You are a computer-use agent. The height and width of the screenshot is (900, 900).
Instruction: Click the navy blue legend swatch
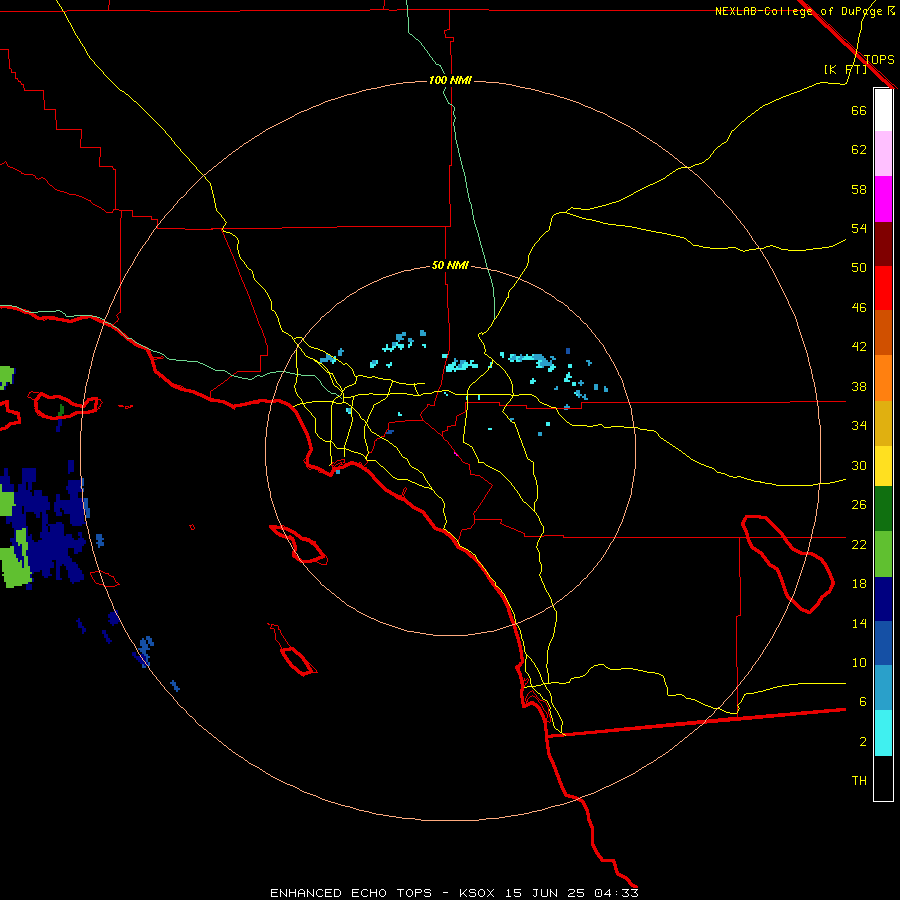click(x=883, y=599)
